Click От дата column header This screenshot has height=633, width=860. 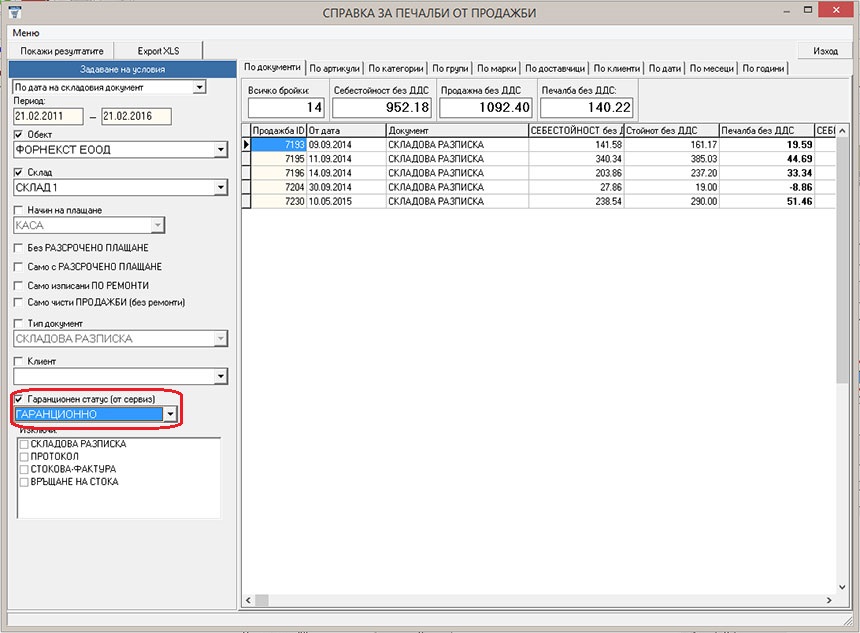[x=346, y=131]
